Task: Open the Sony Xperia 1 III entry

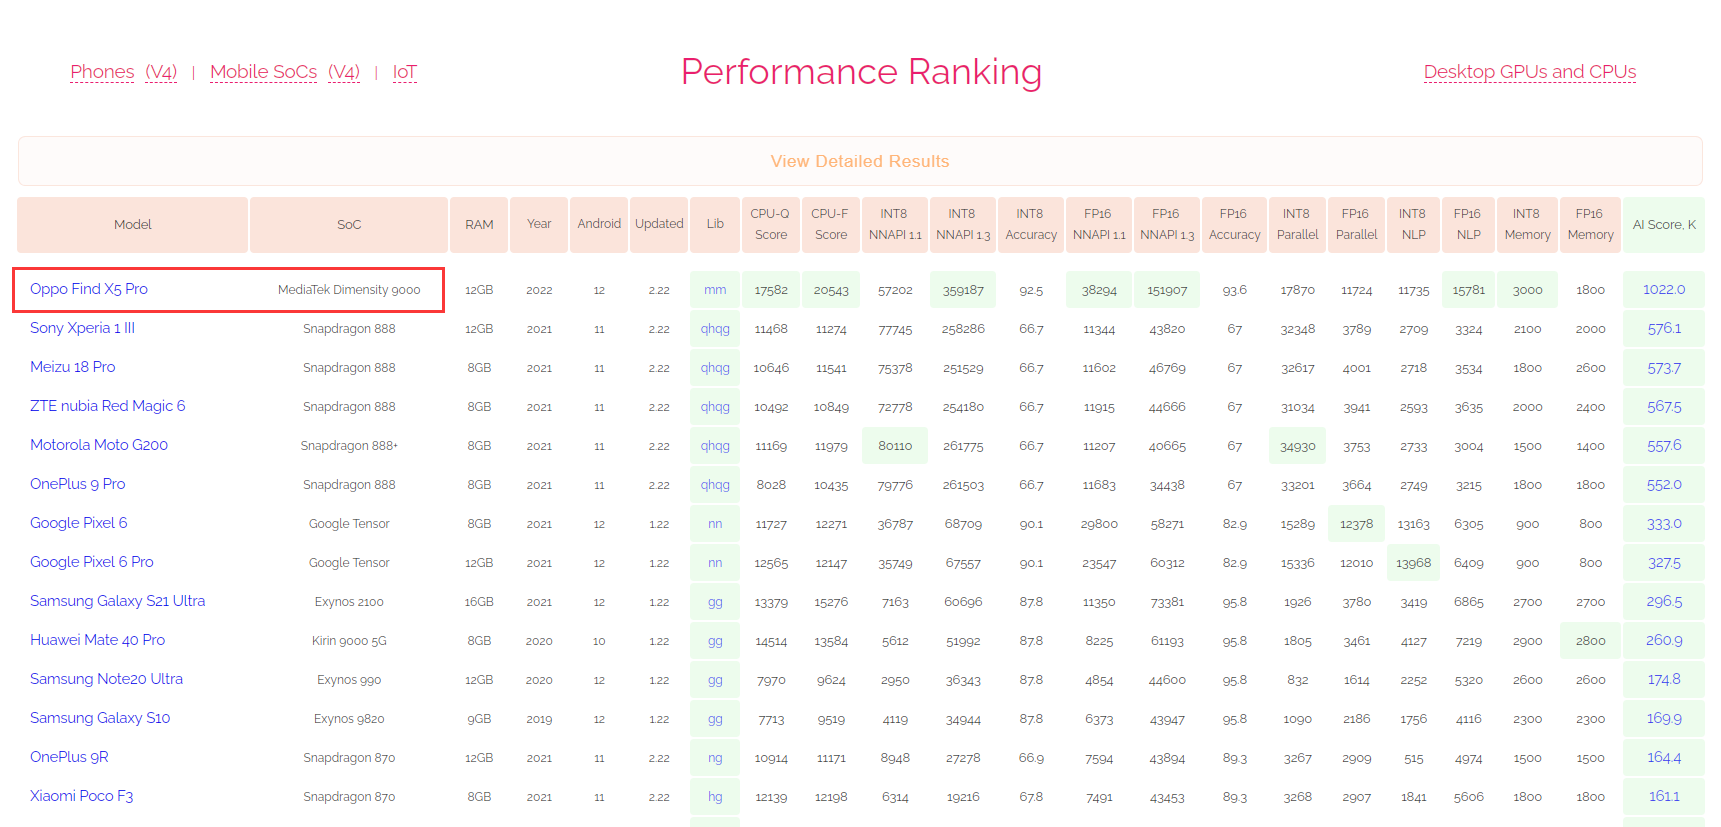Action: tap(82, 328)
